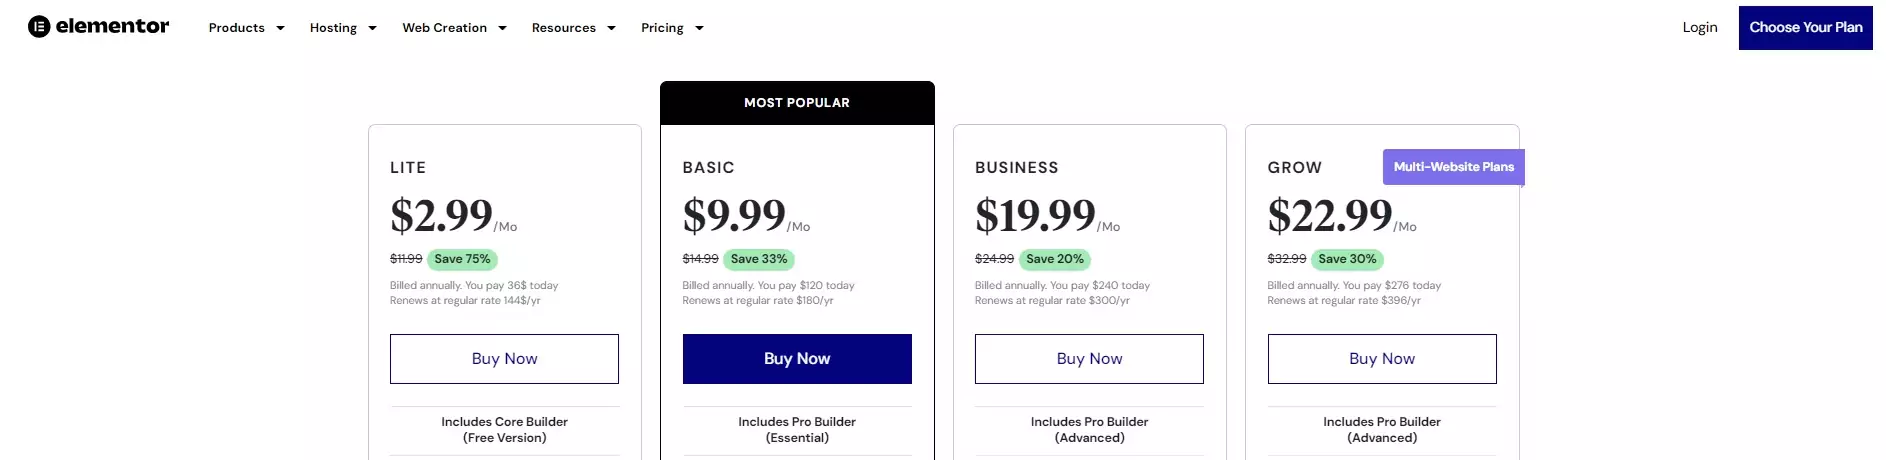Buy the Lite plan
This screenshot has width=1886, height=460.
coord(504,359)
